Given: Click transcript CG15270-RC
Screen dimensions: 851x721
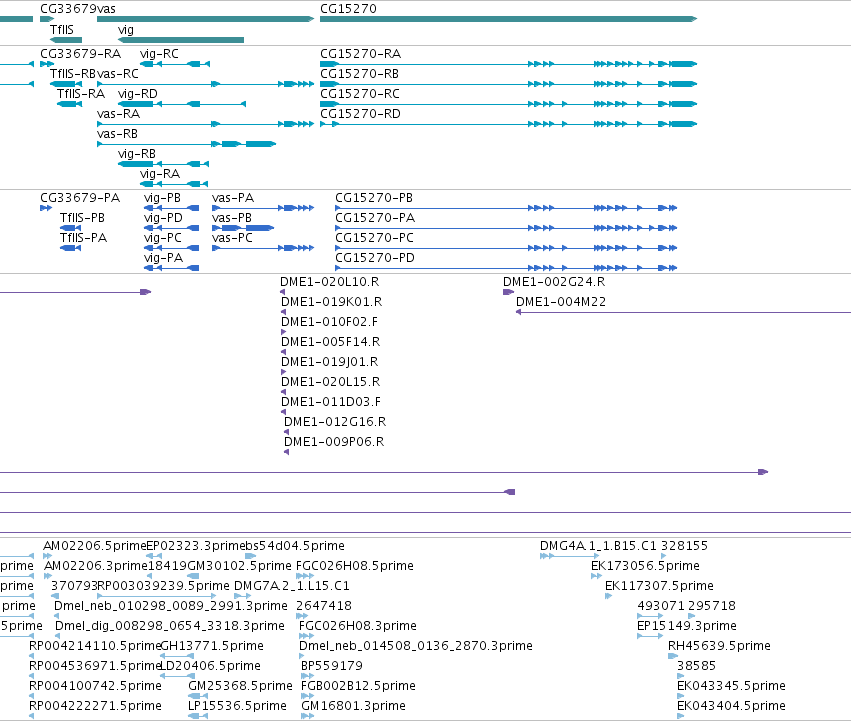Looking at the screenshot, I should (360, 94).
